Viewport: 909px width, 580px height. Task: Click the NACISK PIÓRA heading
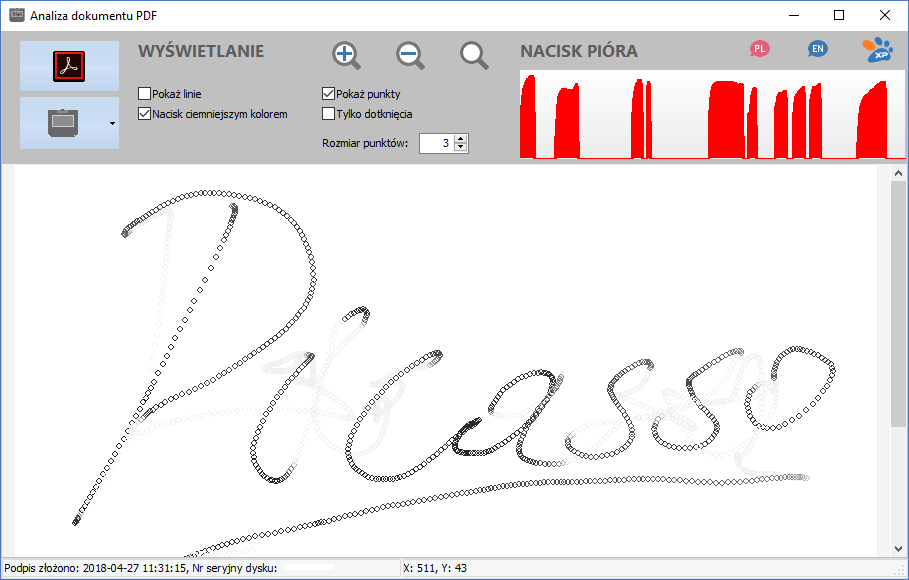[x=579, y=51]
